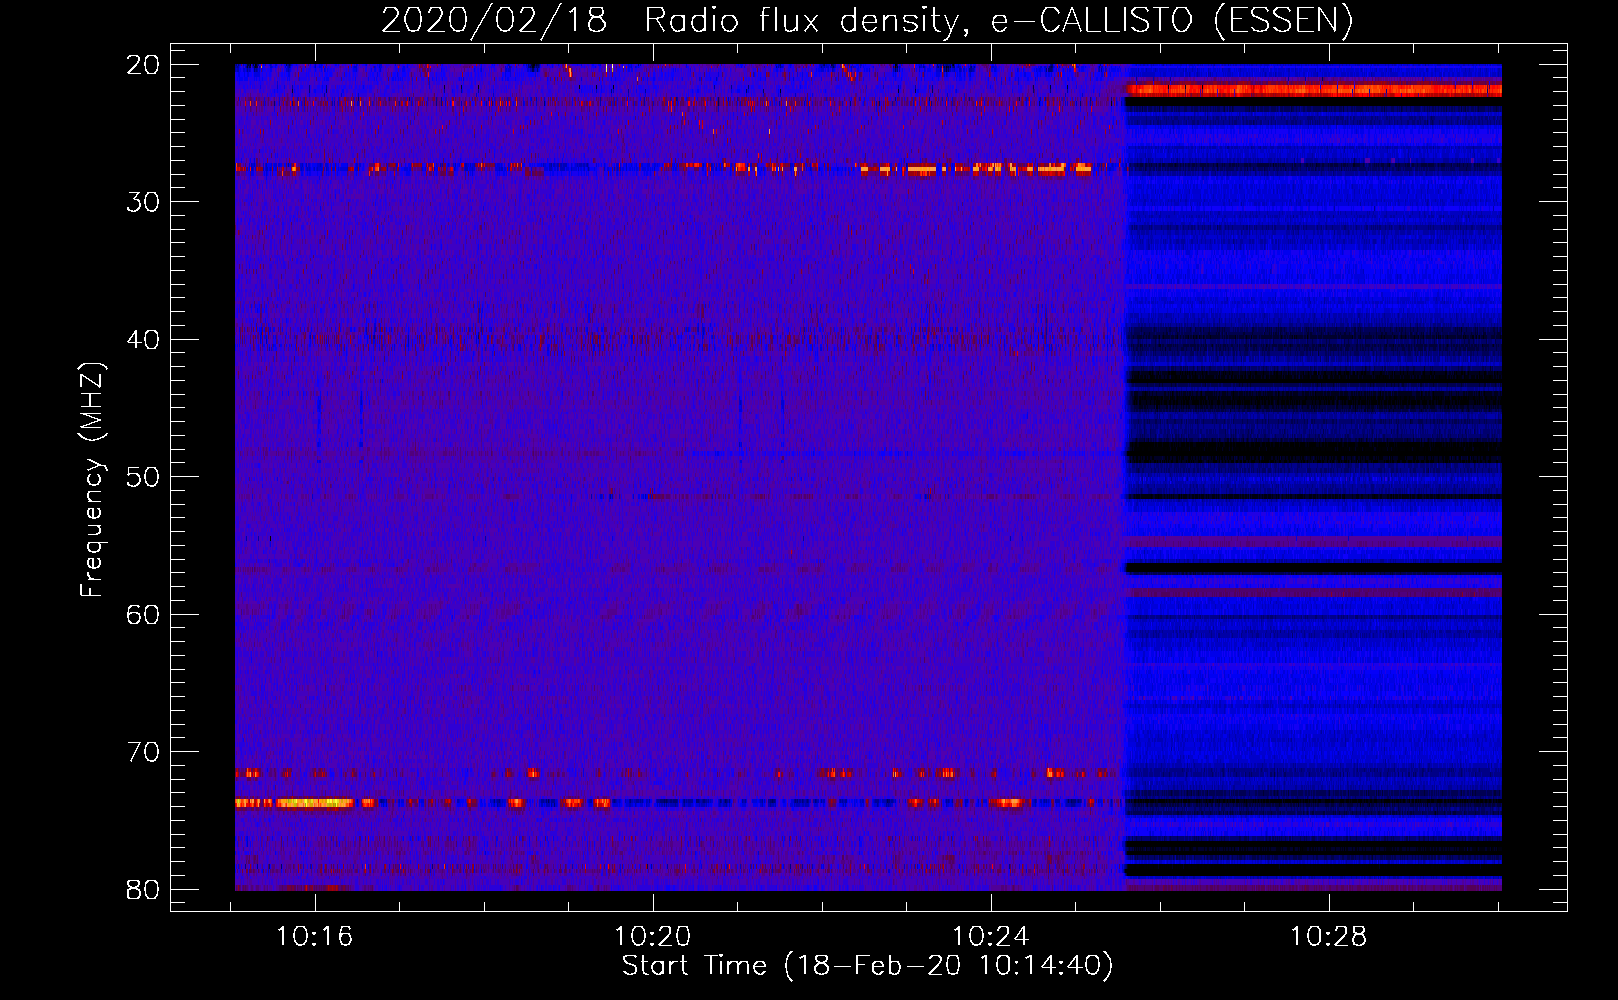
Task: Click the 50 frequency tick label
Action: 143,477
